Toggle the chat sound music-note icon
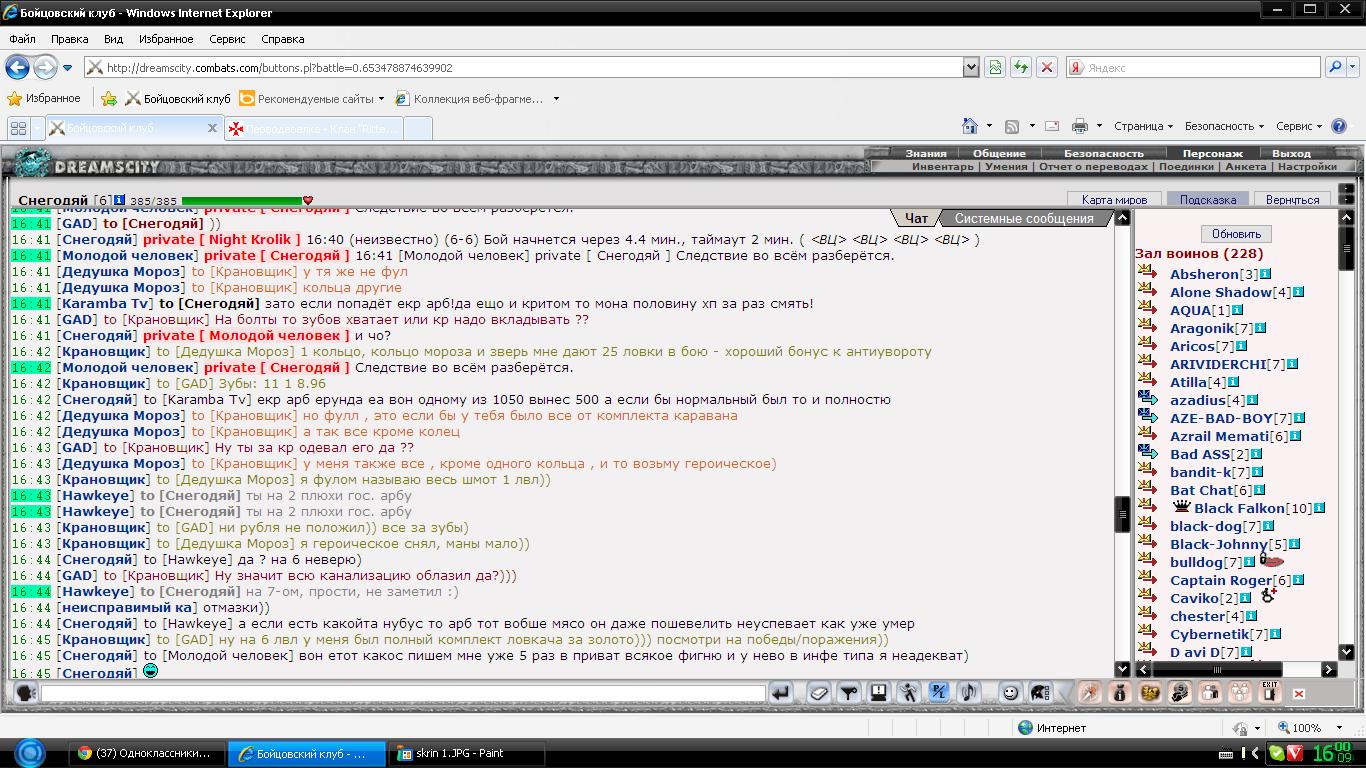Viewport: 1366px width, 768px height. point(969,692)
